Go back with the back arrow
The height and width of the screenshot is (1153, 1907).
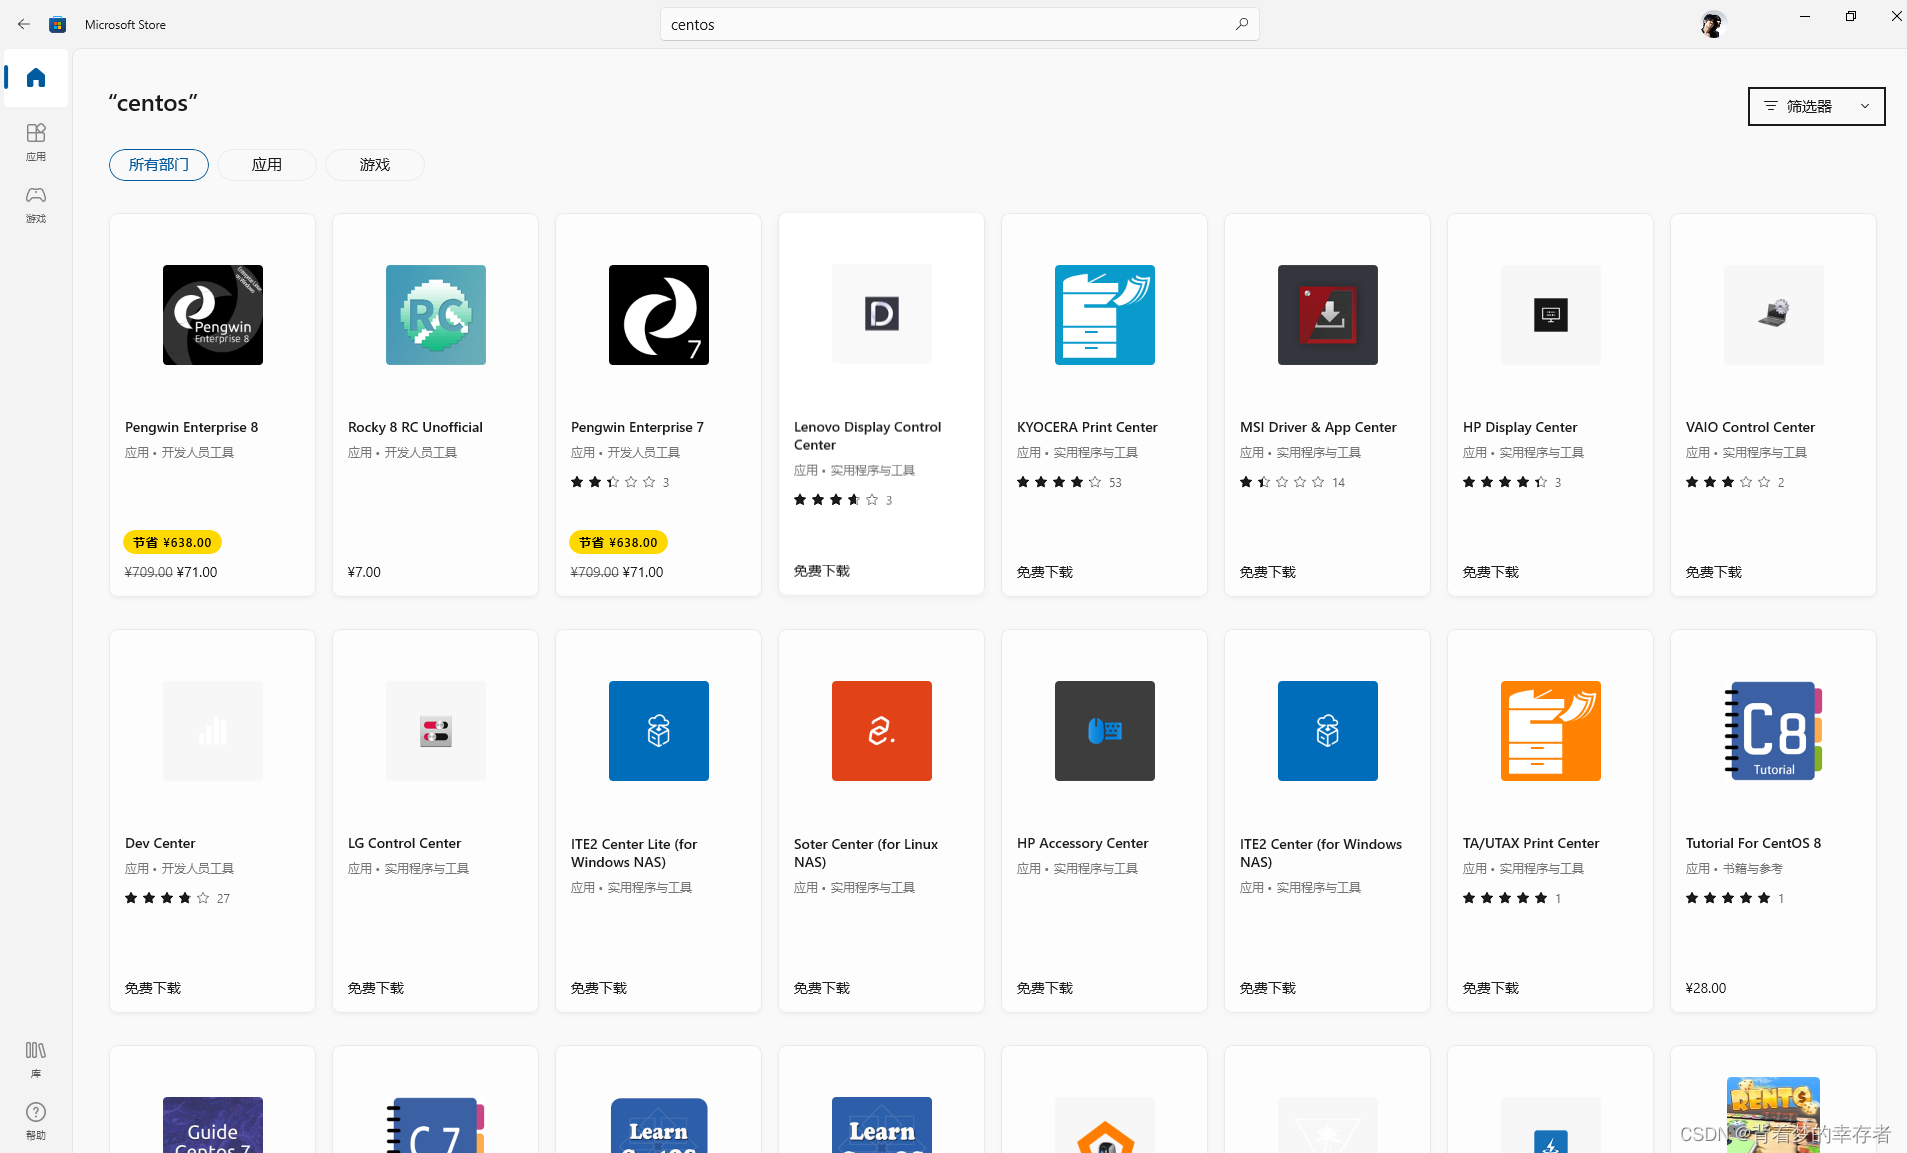[24, 24]
